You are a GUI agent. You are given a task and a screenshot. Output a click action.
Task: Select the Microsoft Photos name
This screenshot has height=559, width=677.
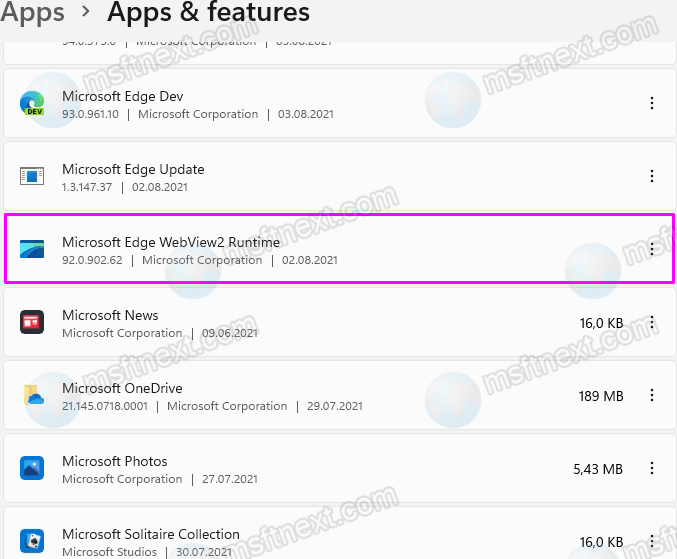[x=114, y=461]
